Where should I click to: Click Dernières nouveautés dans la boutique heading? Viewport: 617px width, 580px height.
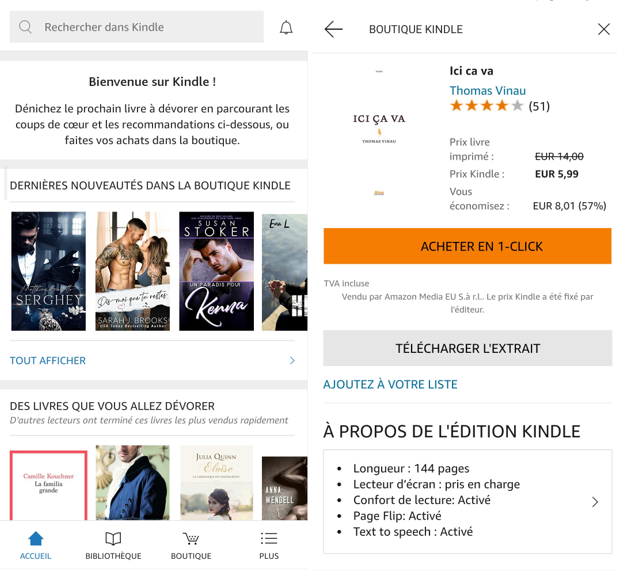pos(150,185)
